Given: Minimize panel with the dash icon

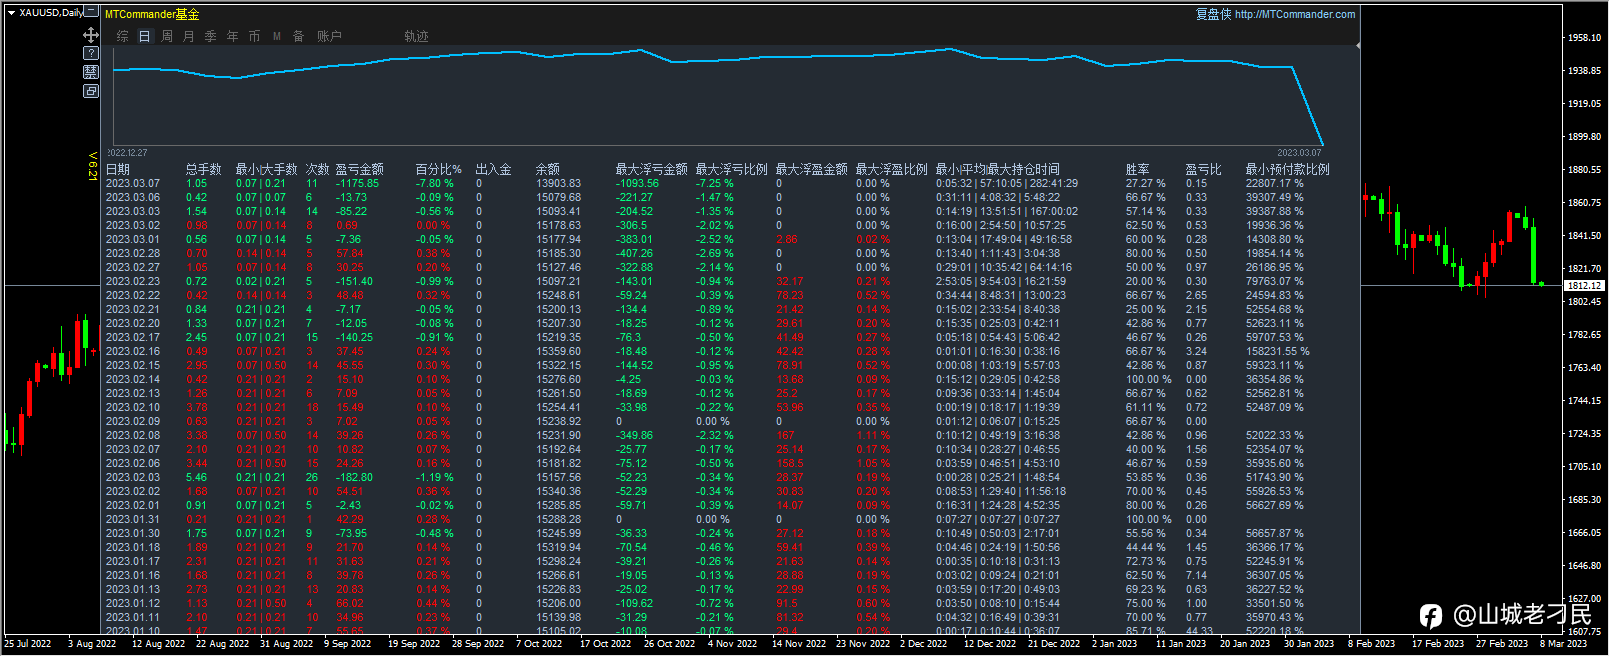Looking at the screenshot, I should (x=91, y=12).
